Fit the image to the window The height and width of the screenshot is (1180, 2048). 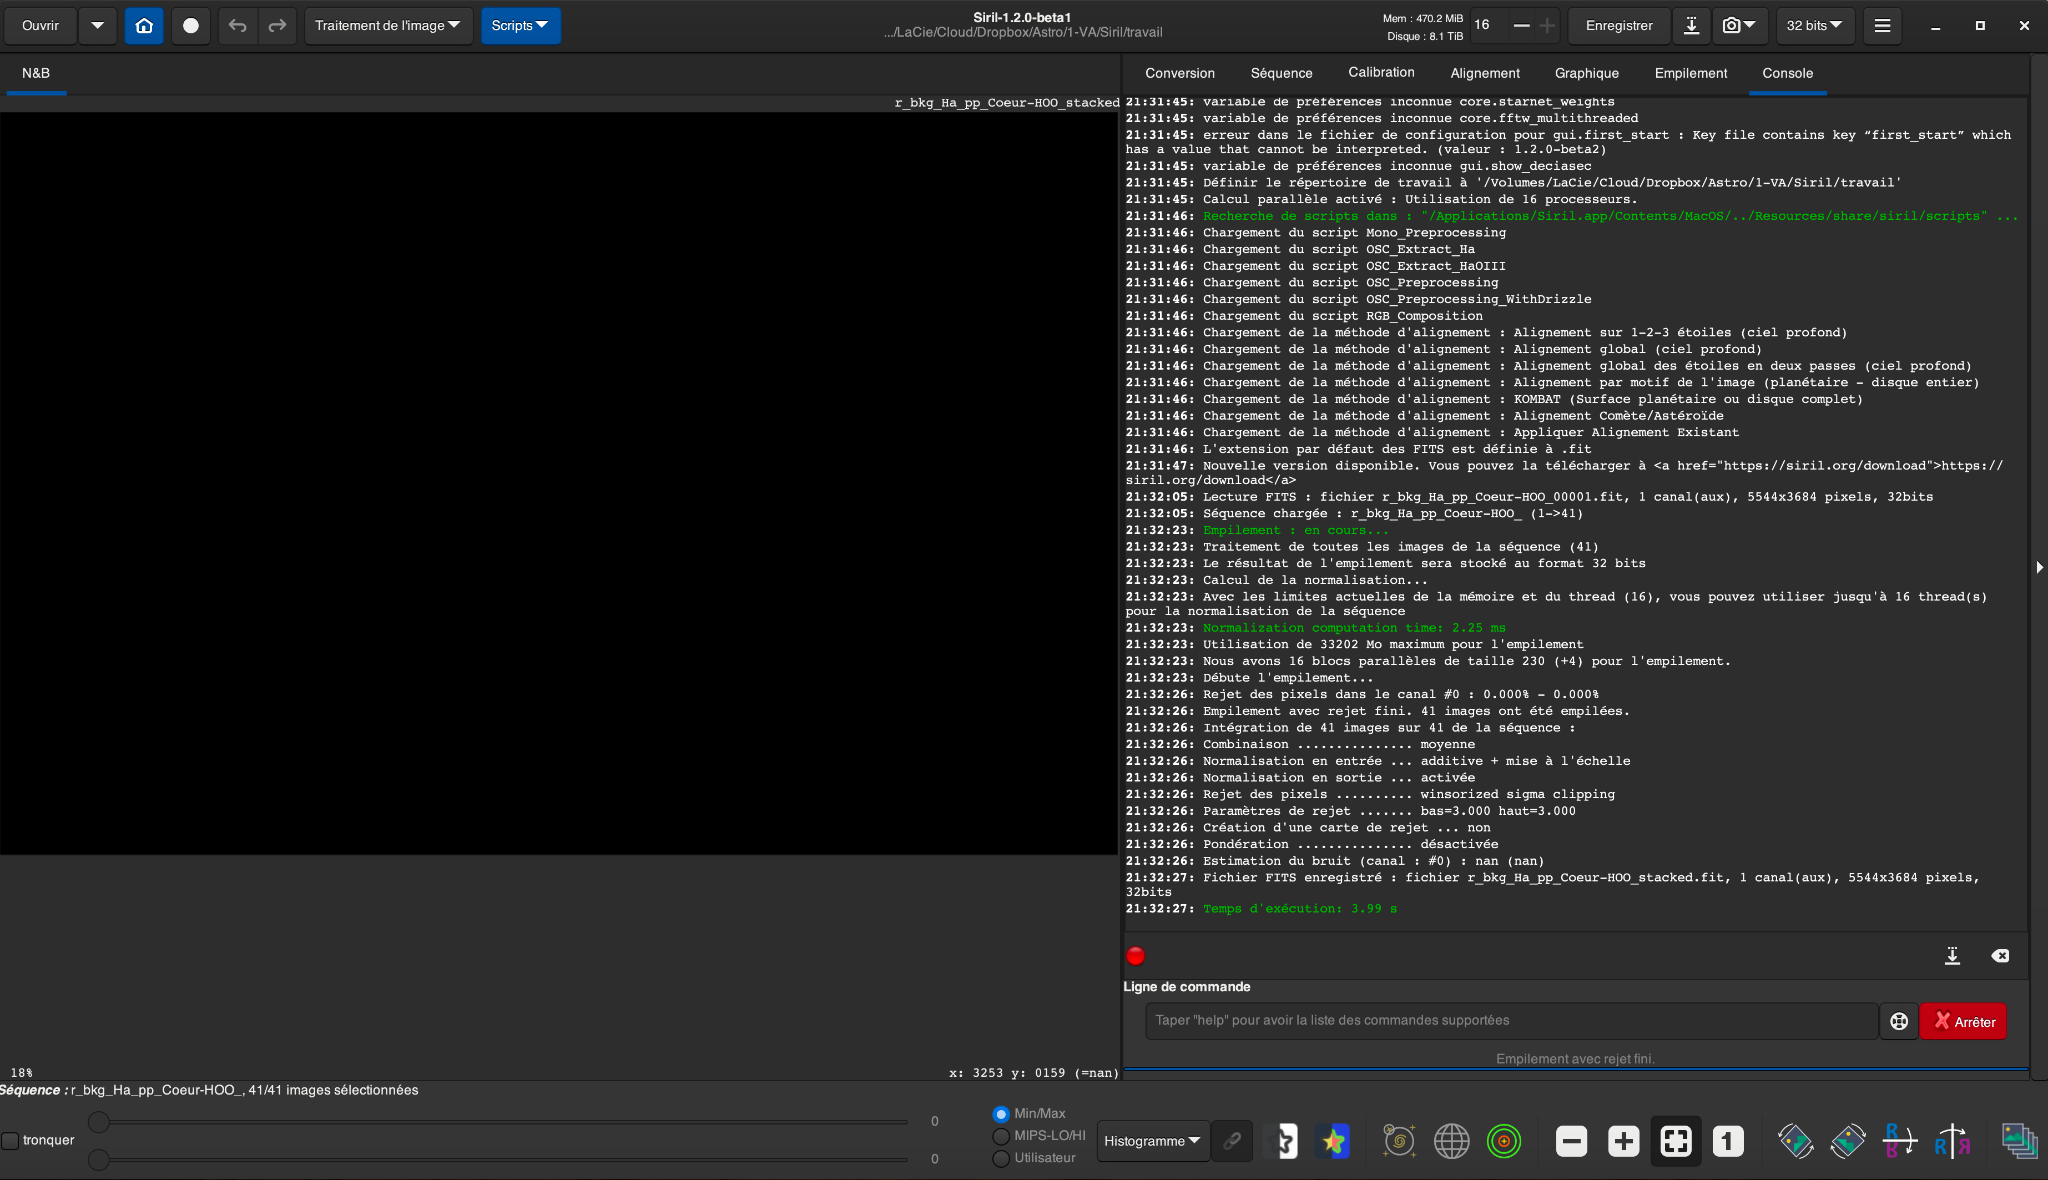tap(1676, 1140)
